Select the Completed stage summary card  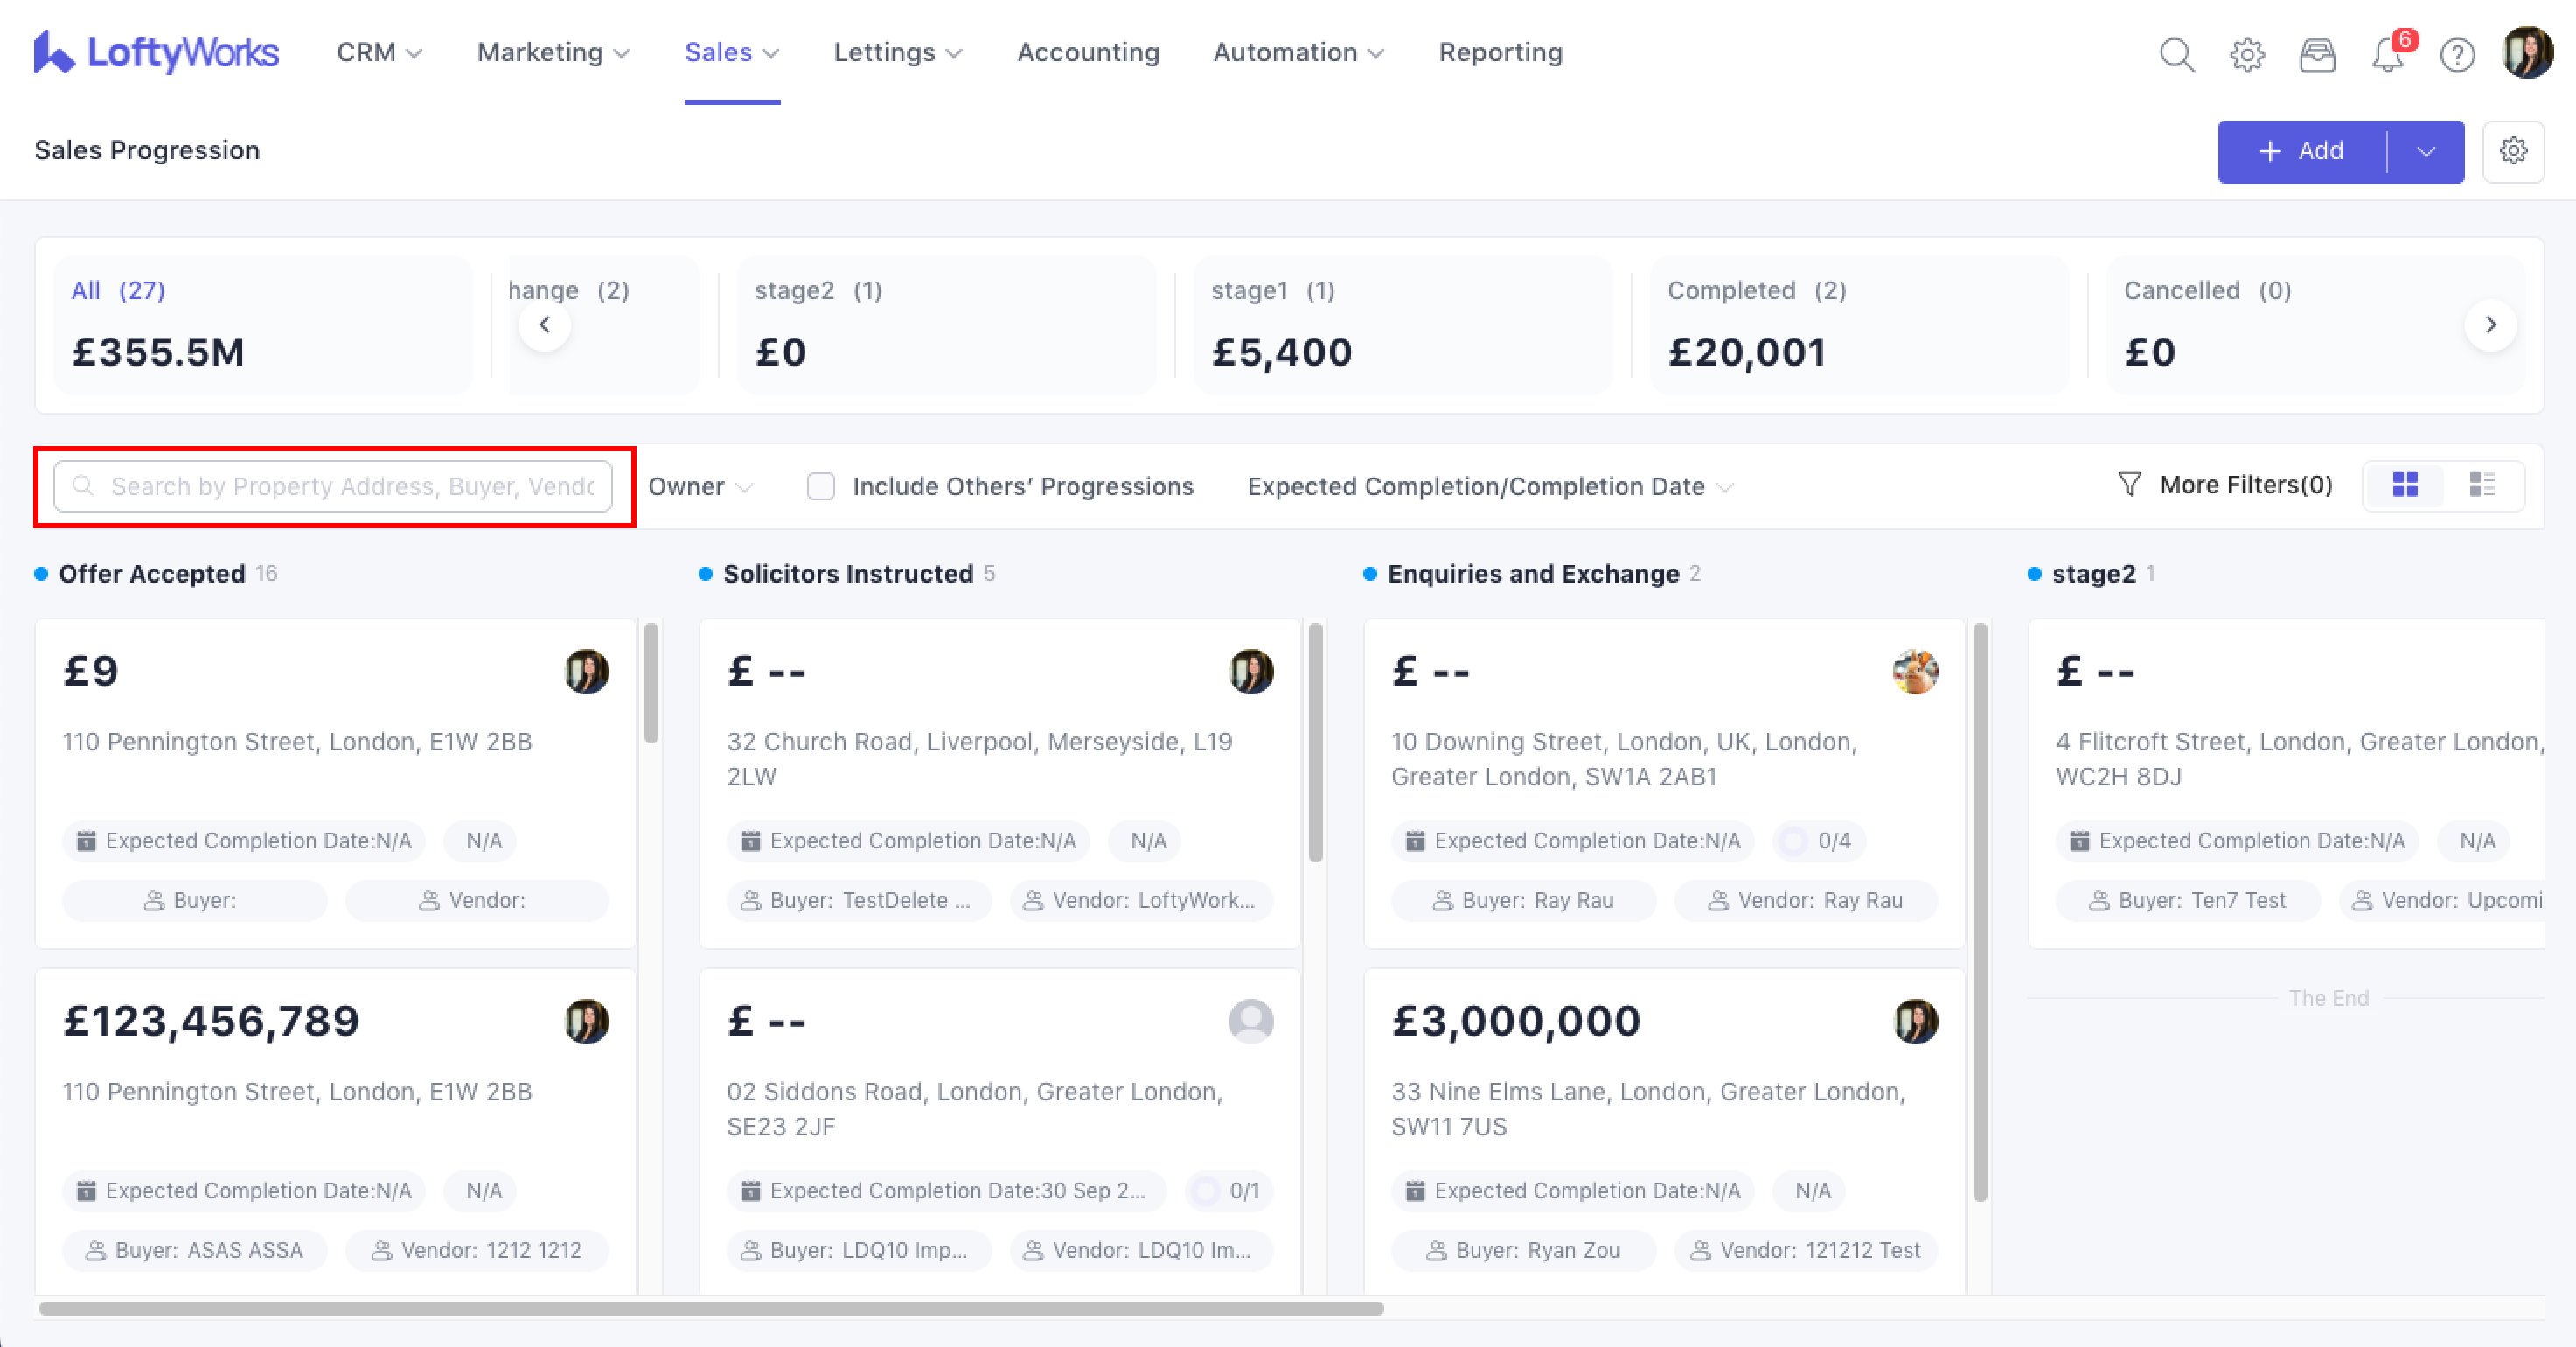pyautogui.click(x=1858, y=324)
